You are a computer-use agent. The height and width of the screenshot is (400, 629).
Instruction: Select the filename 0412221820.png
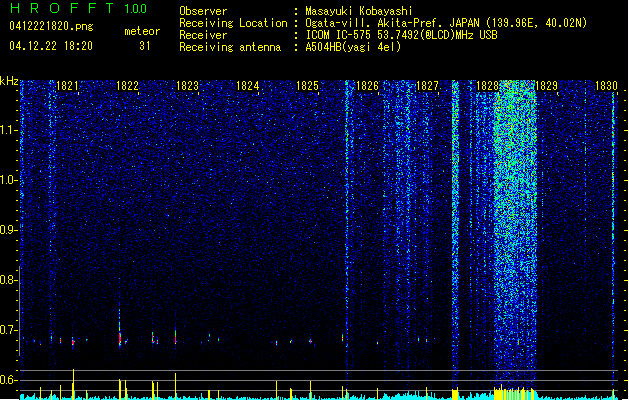click(x=51, y=26)
